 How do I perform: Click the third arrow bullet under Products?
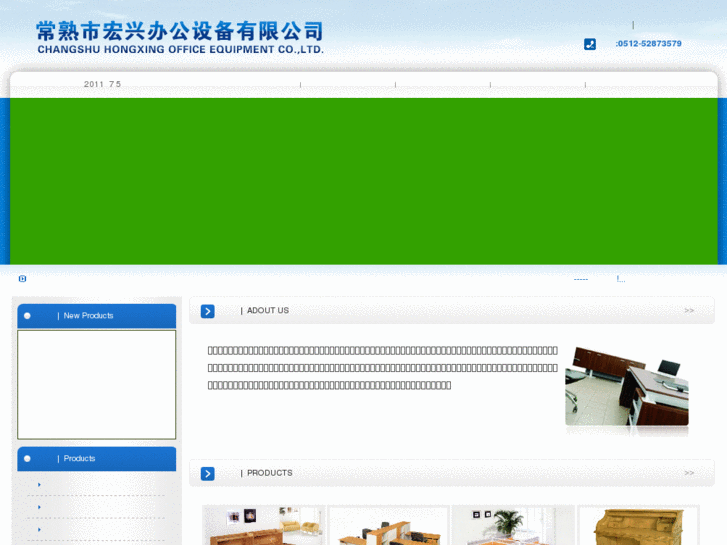39,529
